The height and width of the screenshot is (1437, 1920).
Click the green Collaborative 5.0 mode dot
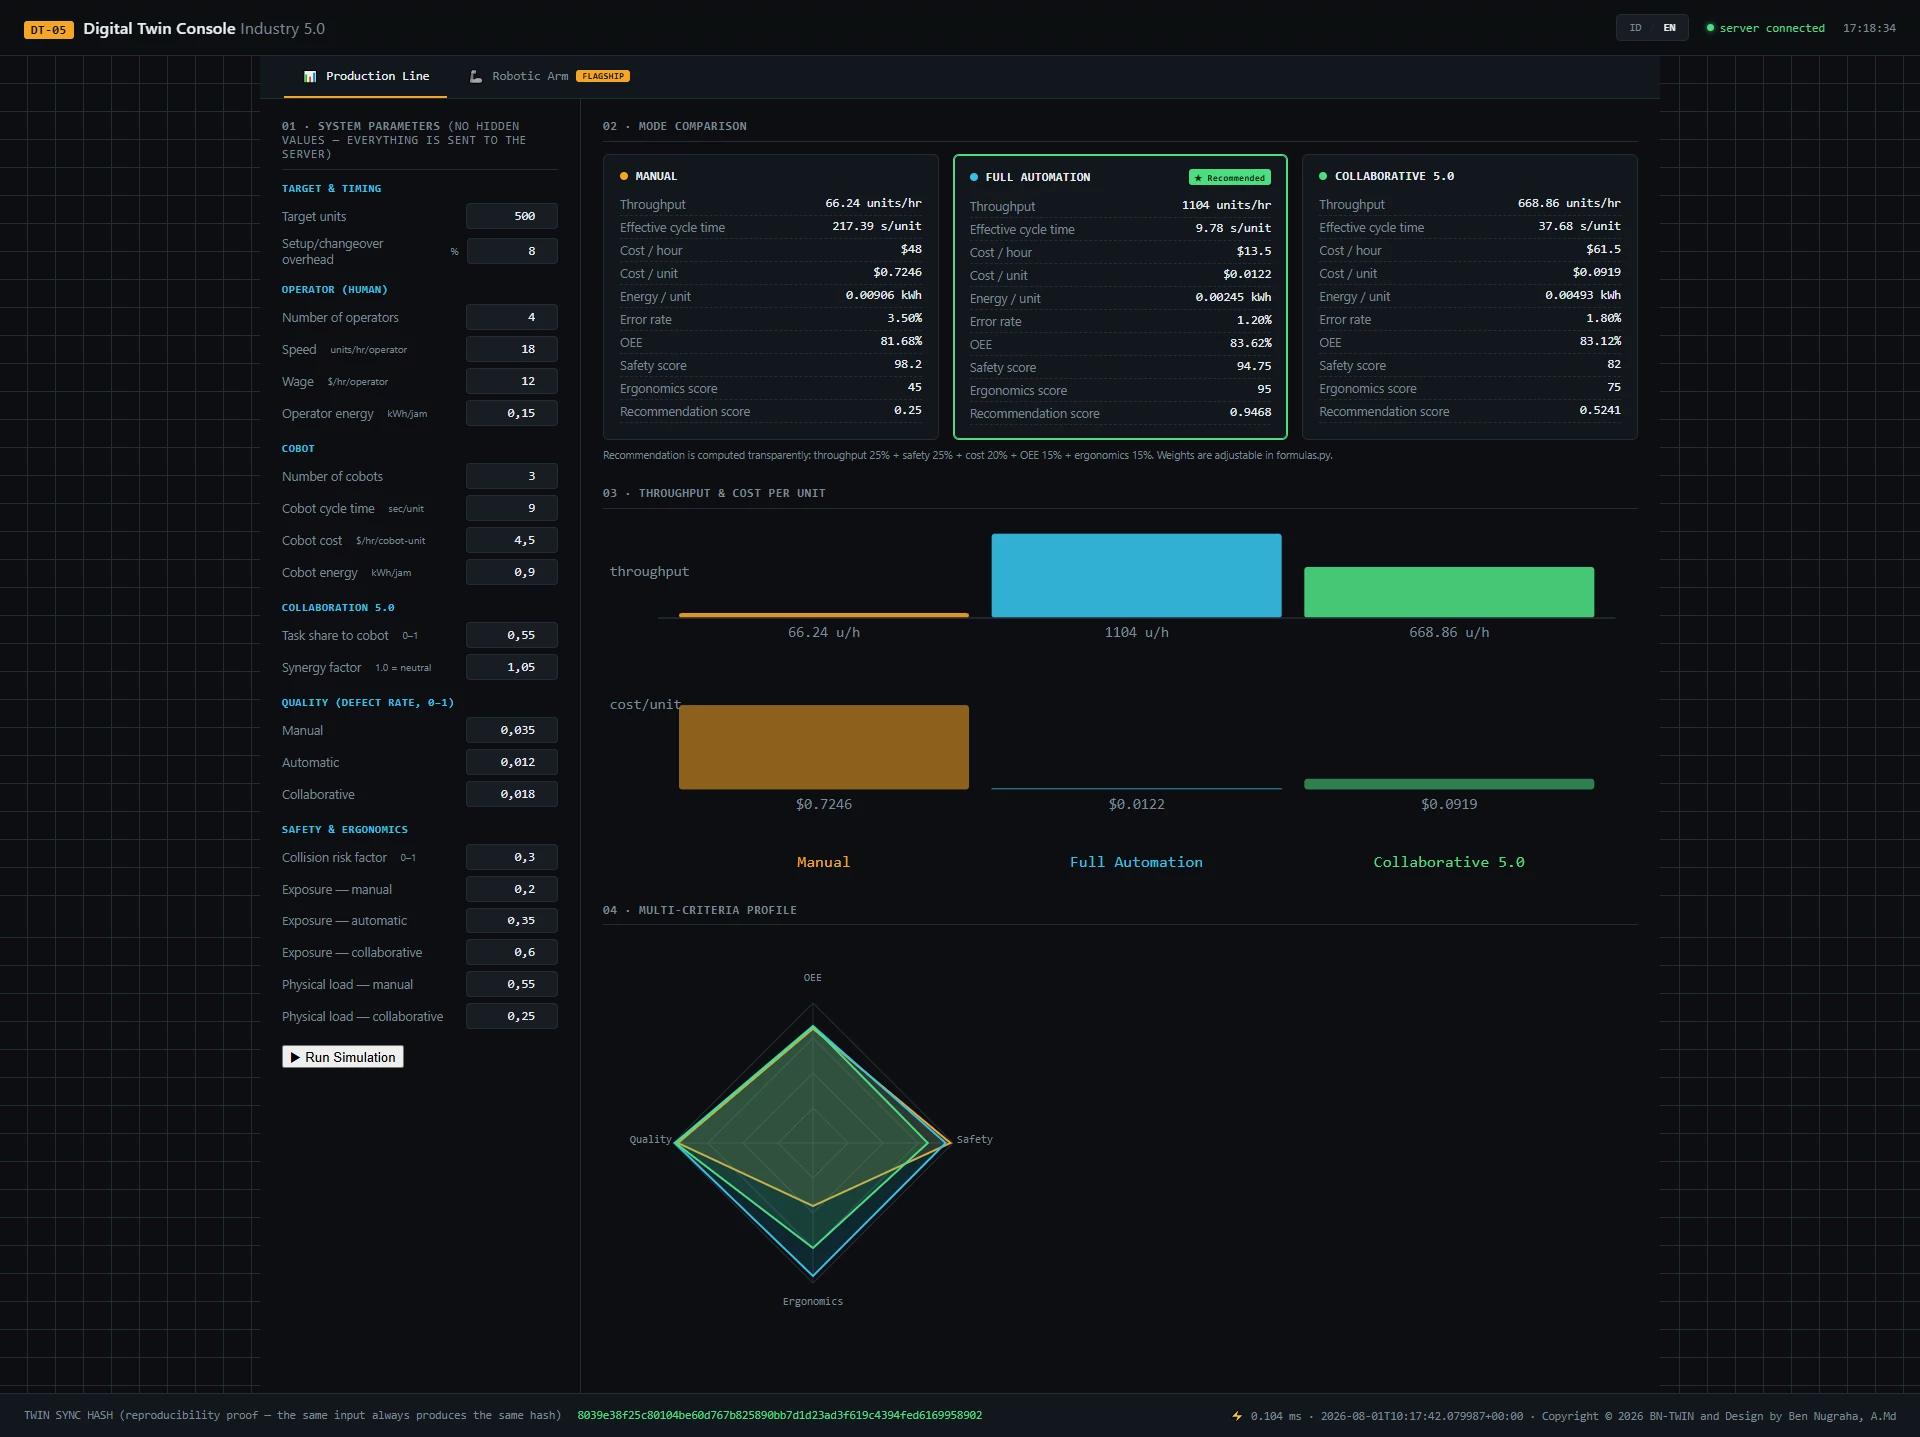click(x=1323, y=176)
